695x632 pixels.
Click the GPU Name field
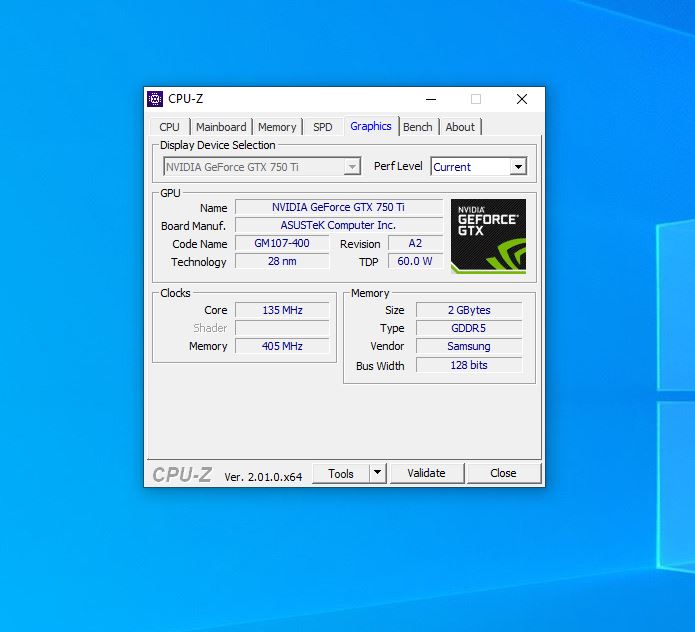(338, 207)
